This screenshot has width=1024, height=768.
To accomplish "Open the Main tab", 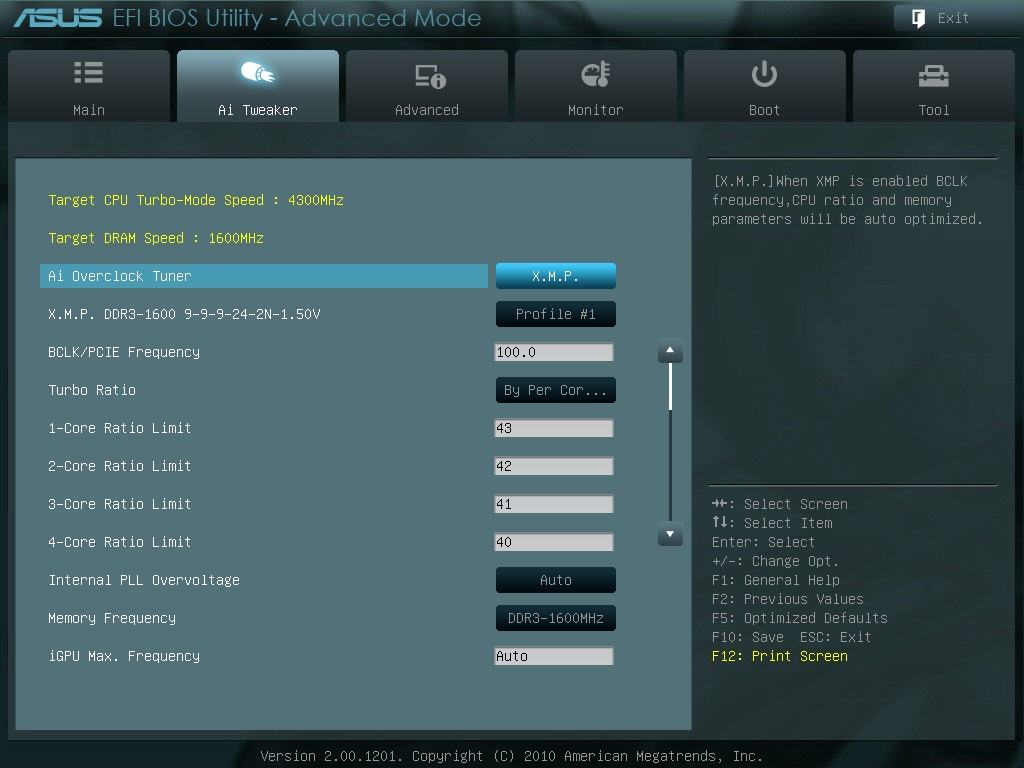I will tap(89, 86).
